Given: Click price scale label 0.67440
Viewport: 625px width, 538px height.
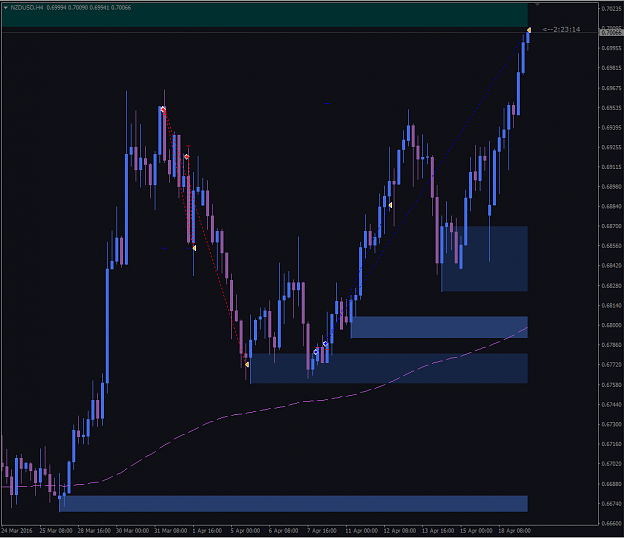Looking at the screenshot, I should click(611, 404).
